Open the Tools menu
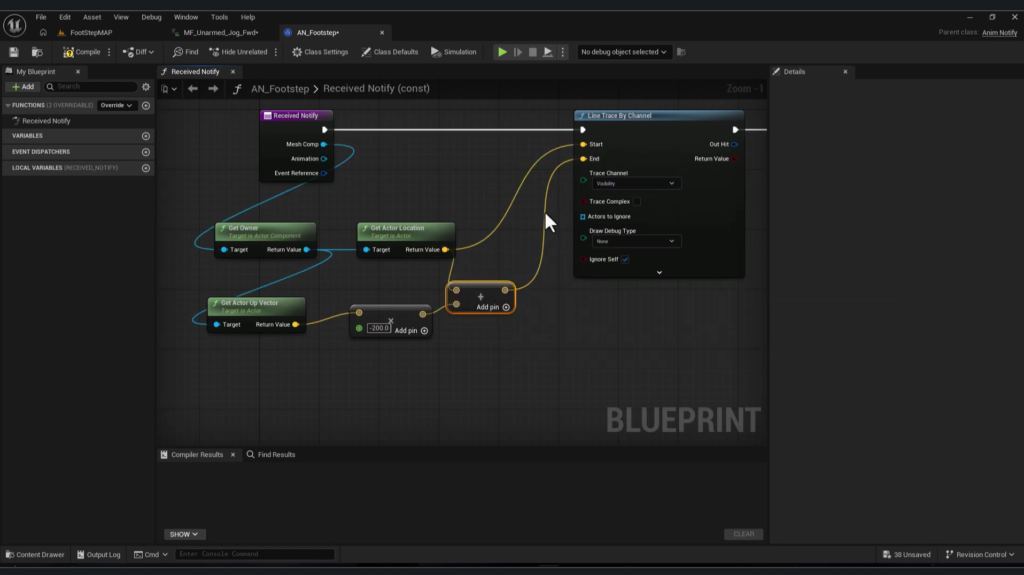The height and width of the screenshot is (575, 1024). pyautogui.click(x=219, y=17)
